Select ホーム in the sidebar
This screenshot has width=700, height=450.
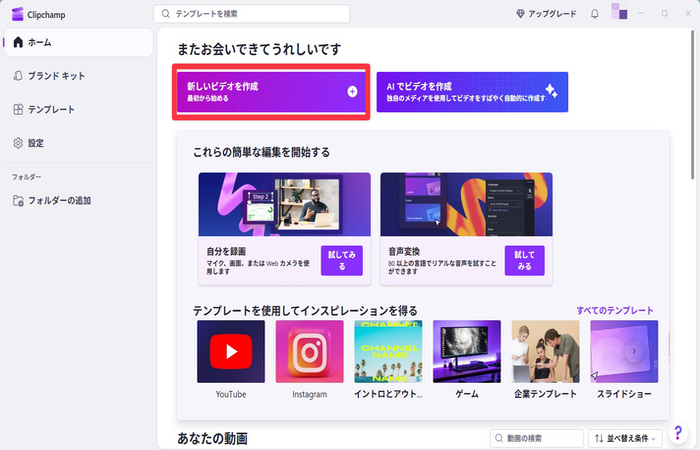click(40, 43)
